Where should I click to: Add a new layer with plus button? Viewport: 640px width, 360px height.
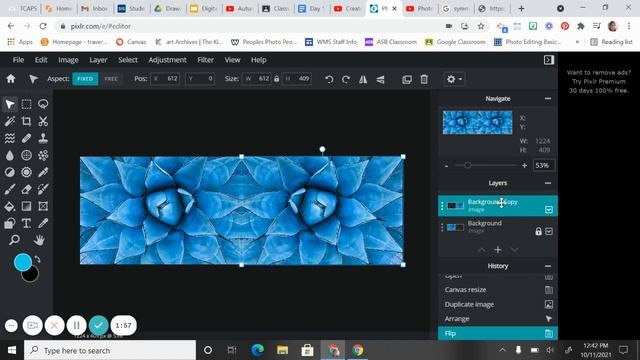(x=498, y=250)
